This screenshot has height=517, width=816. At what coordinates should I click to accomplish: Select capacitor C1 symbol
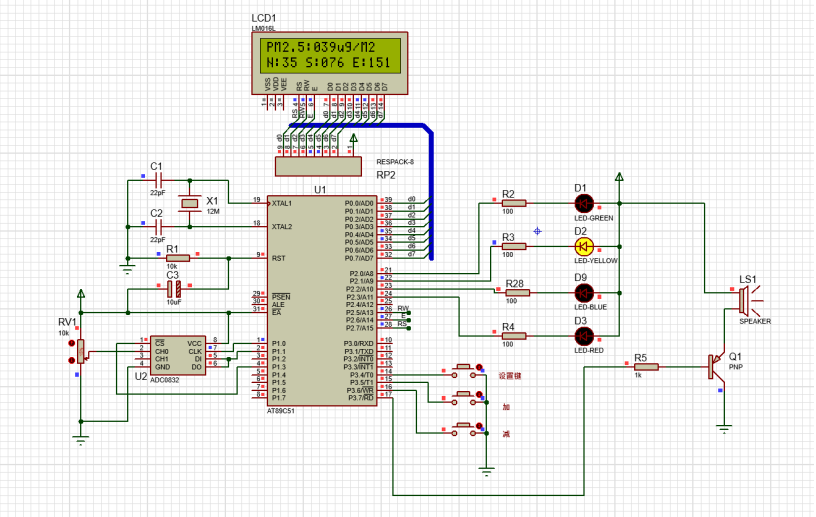(159, 181)
